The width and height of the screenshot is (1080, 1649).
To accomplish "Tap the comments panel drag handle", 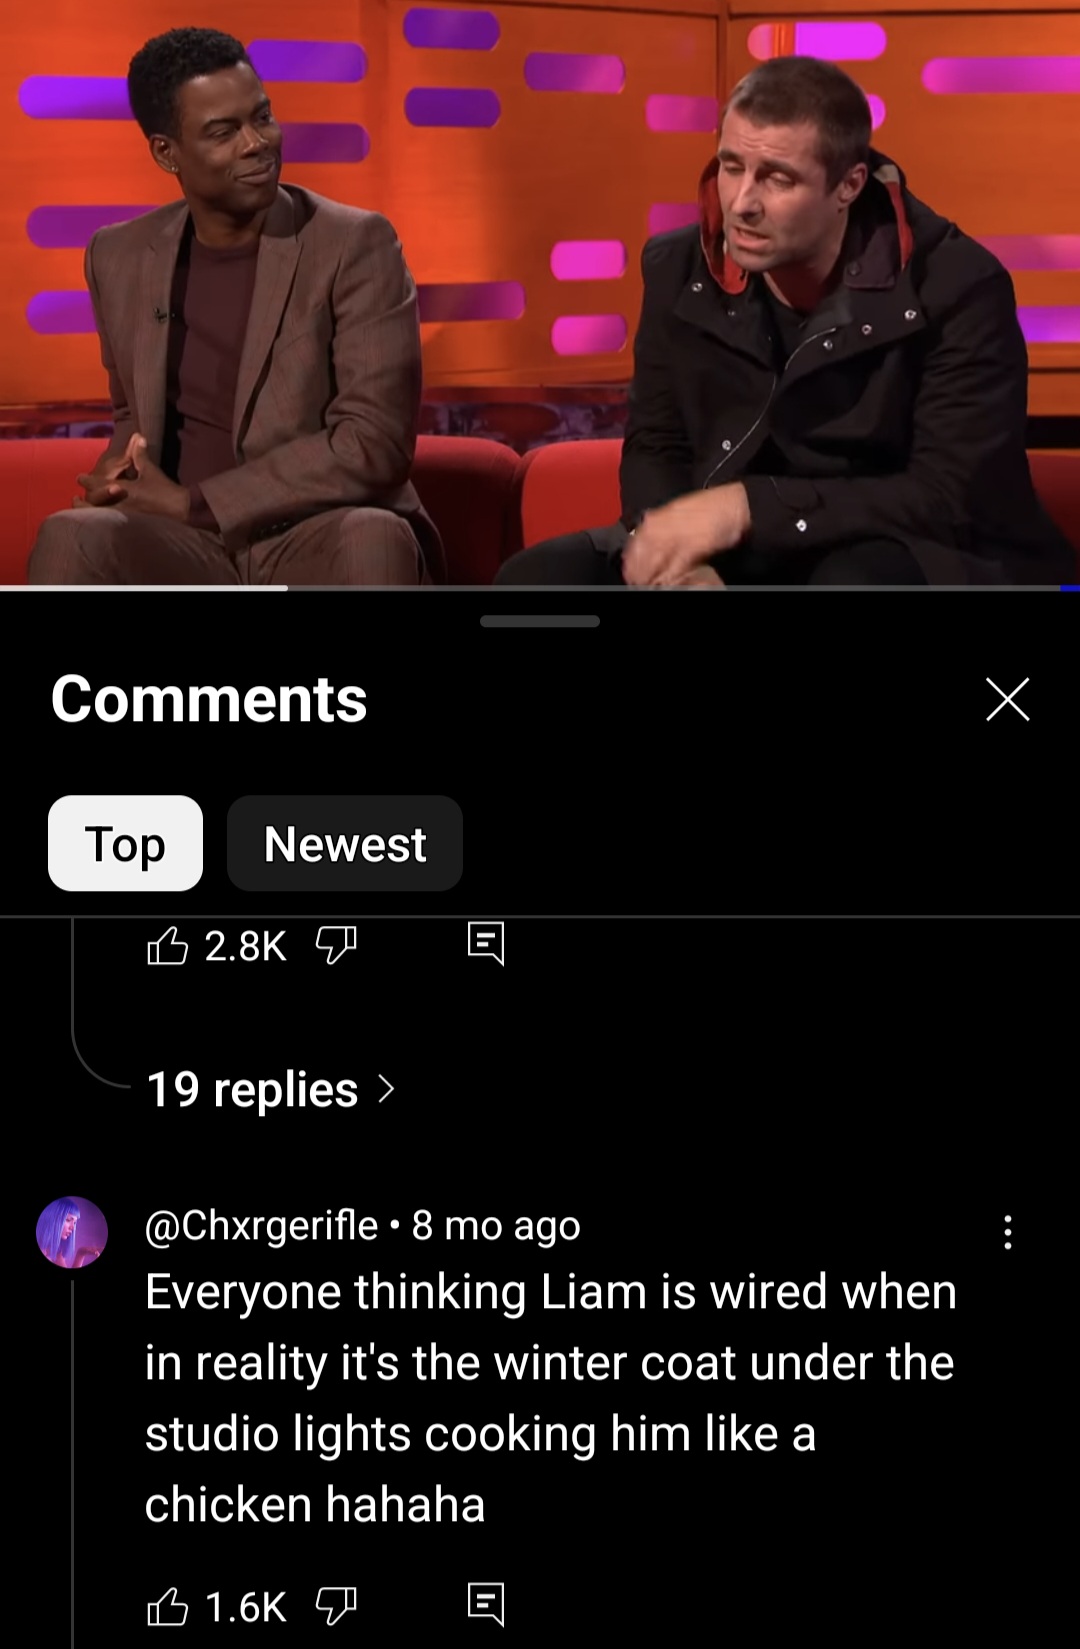I will (x=540, y=621).
